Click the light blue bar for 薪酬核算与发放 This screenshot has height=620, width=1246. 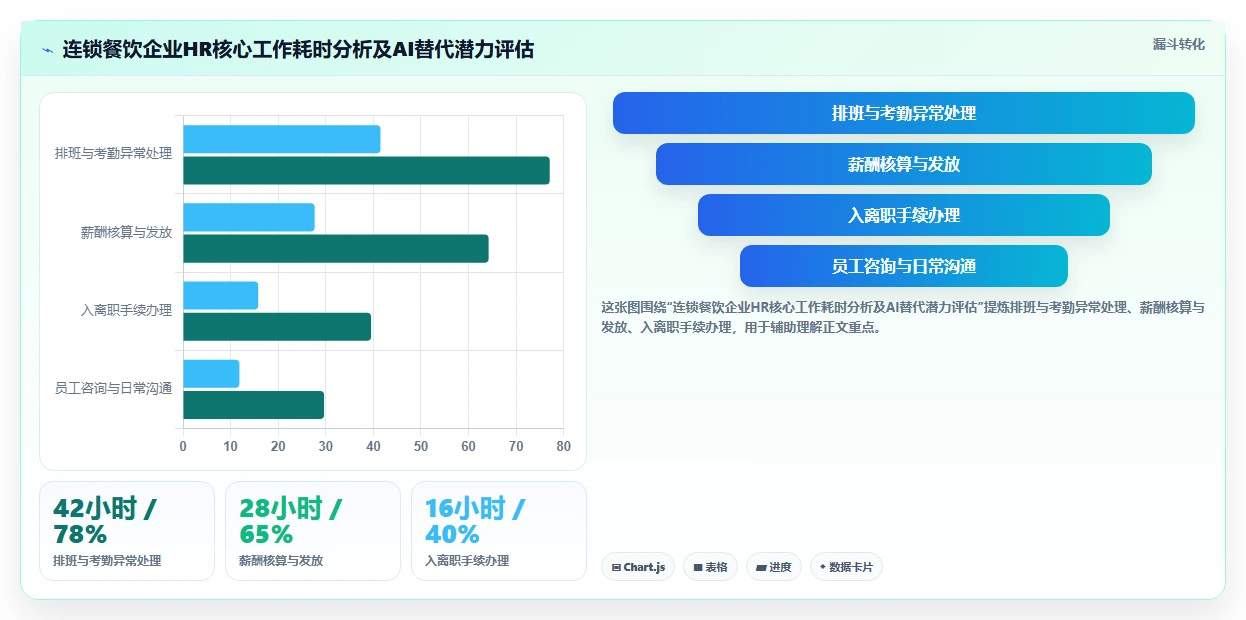249,217
